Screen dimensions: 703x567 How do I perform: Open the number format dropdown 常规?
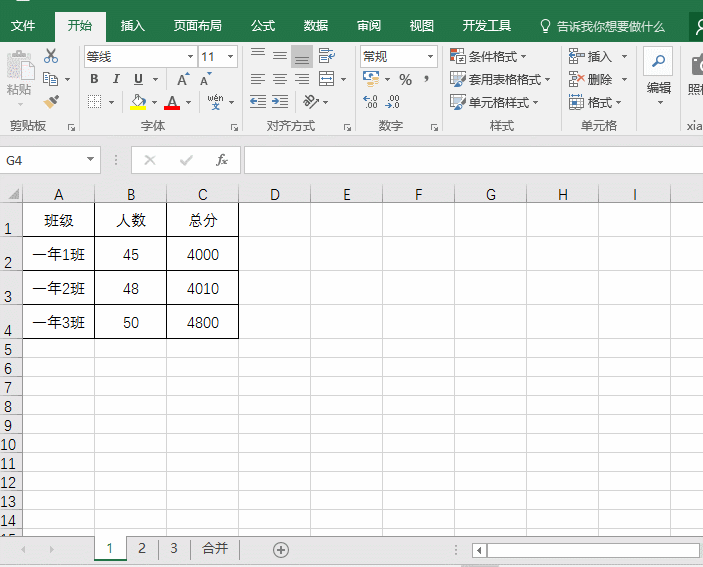(x=430, y=56)
